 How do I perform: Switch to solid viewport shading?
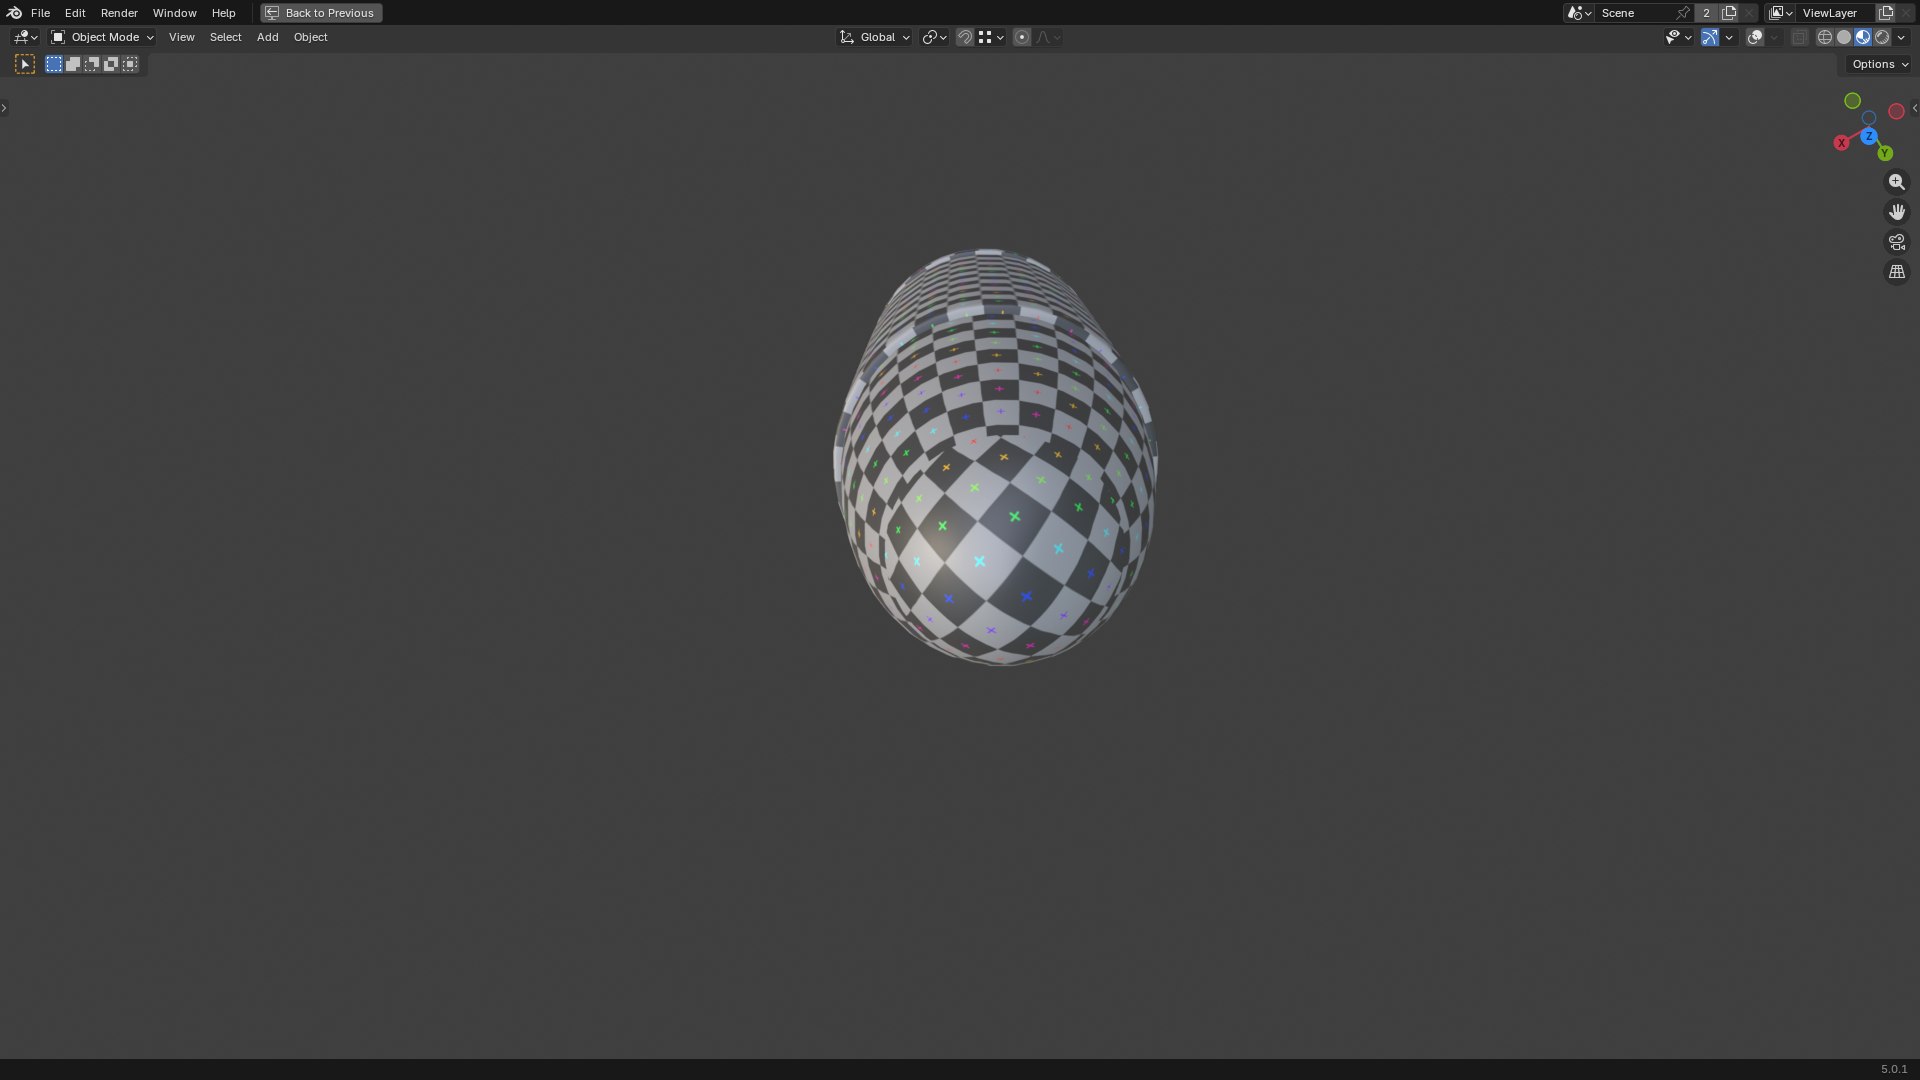click(1844, 37)
